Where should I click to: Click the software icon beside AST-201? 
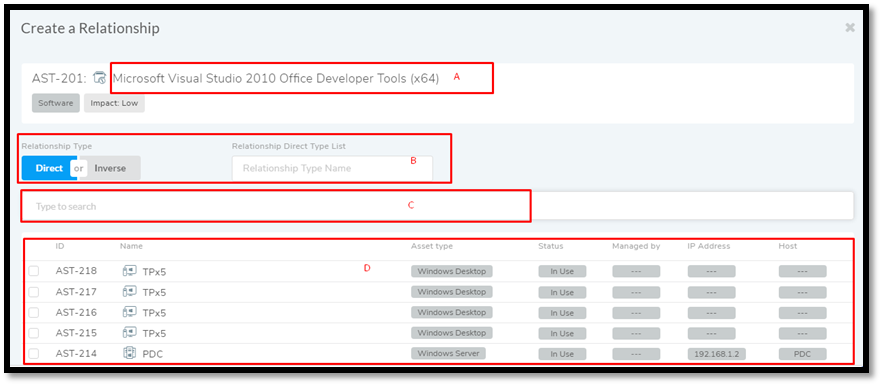tap(100, 78)
